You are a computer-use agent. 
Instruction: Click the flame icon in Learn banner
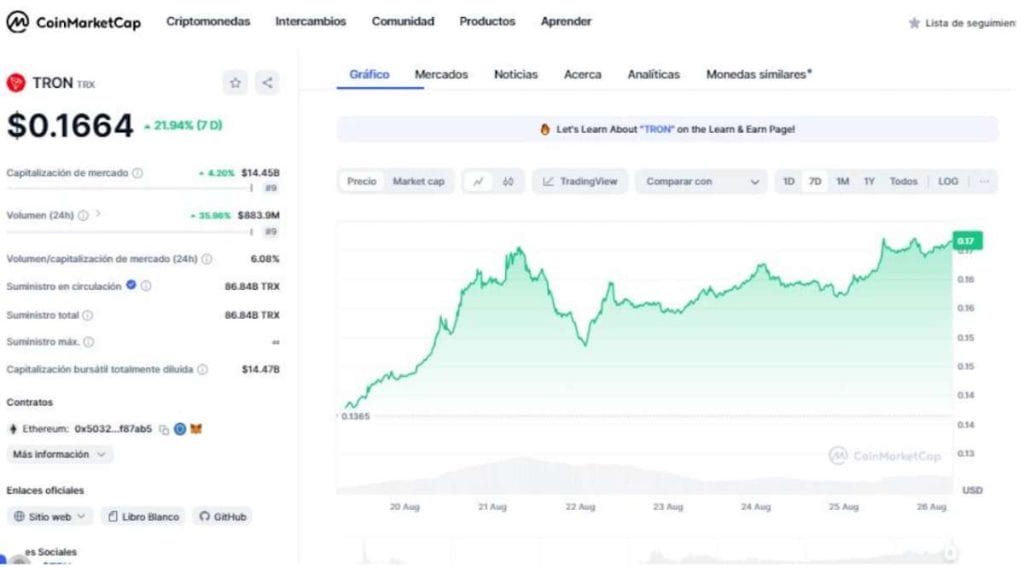545,129
